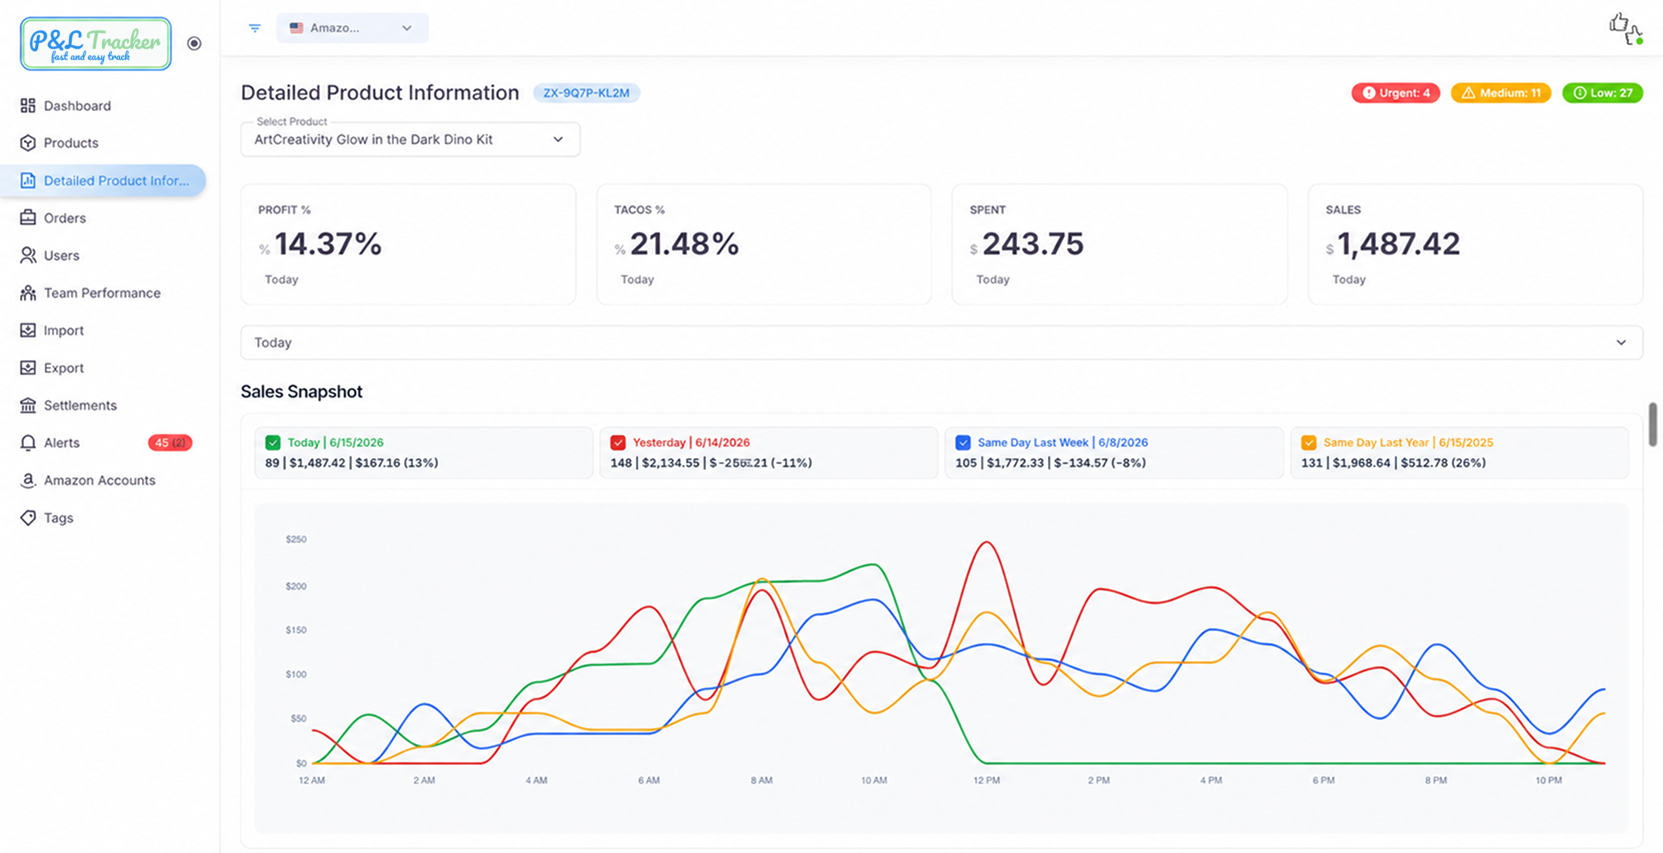Viewport: 1663px width, 853px height.
Task: Go to the Import page
Action: tap(64, 330)
